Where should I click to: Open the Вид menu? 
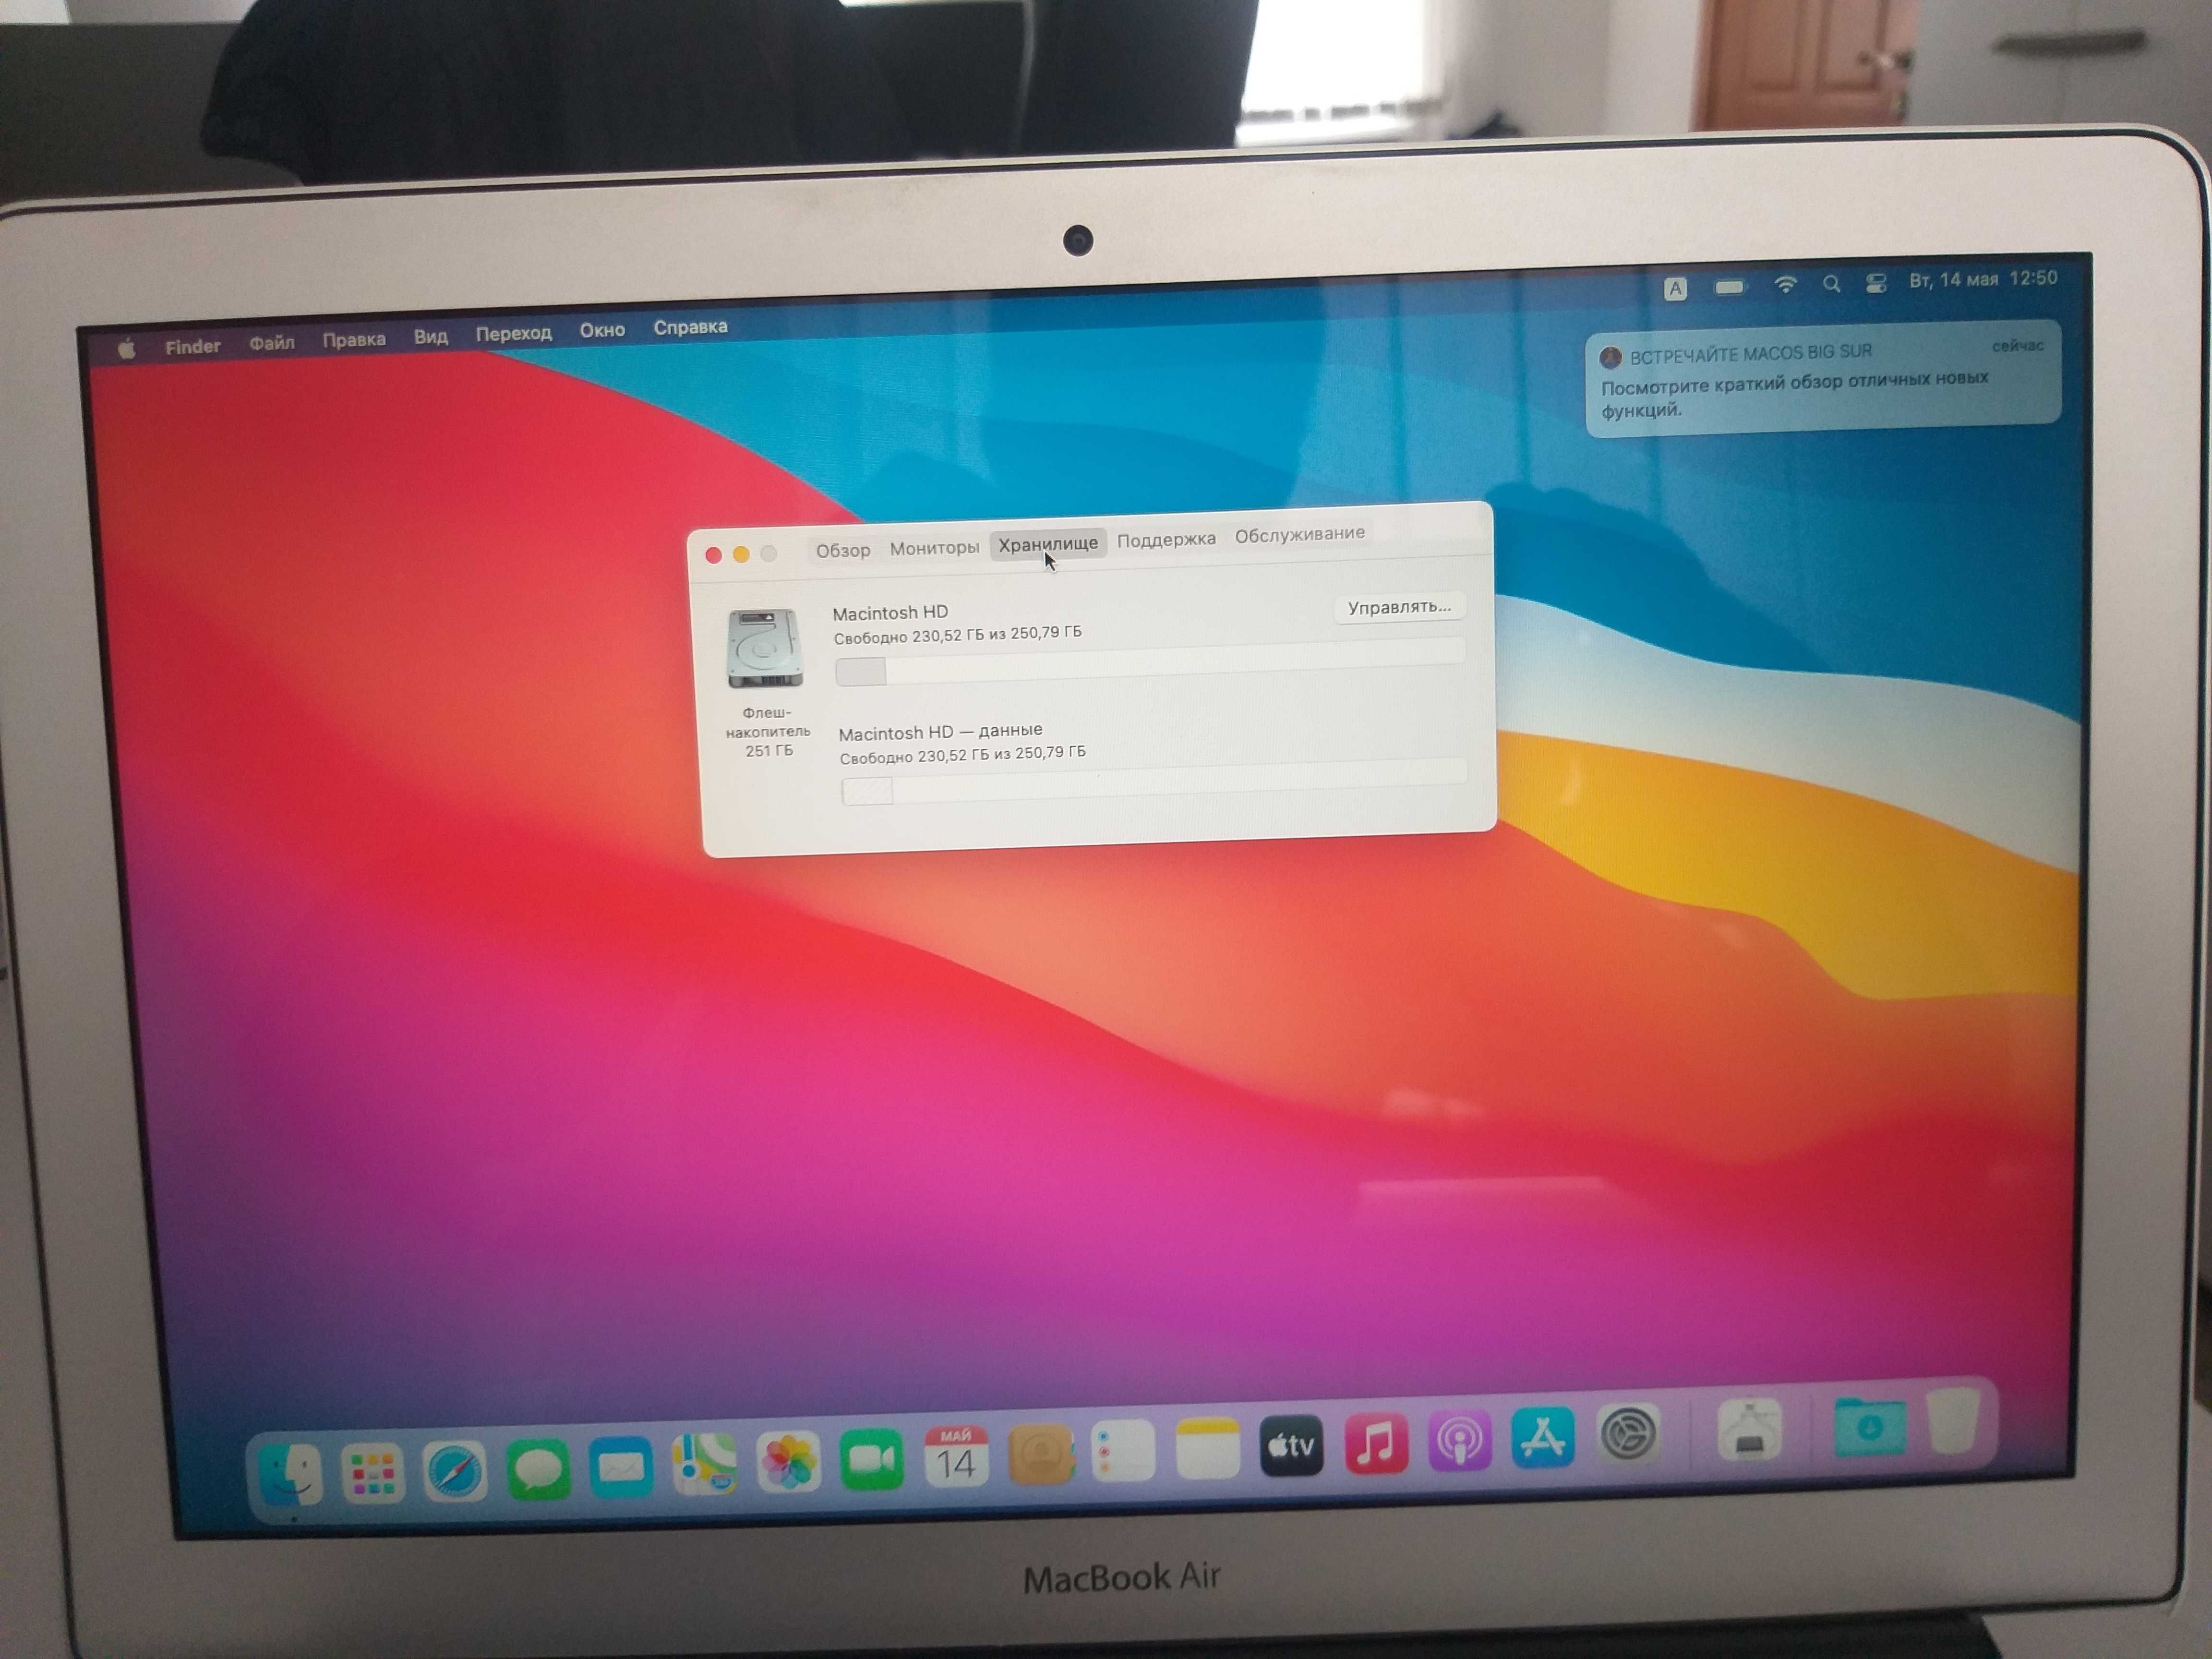point(431,337)
